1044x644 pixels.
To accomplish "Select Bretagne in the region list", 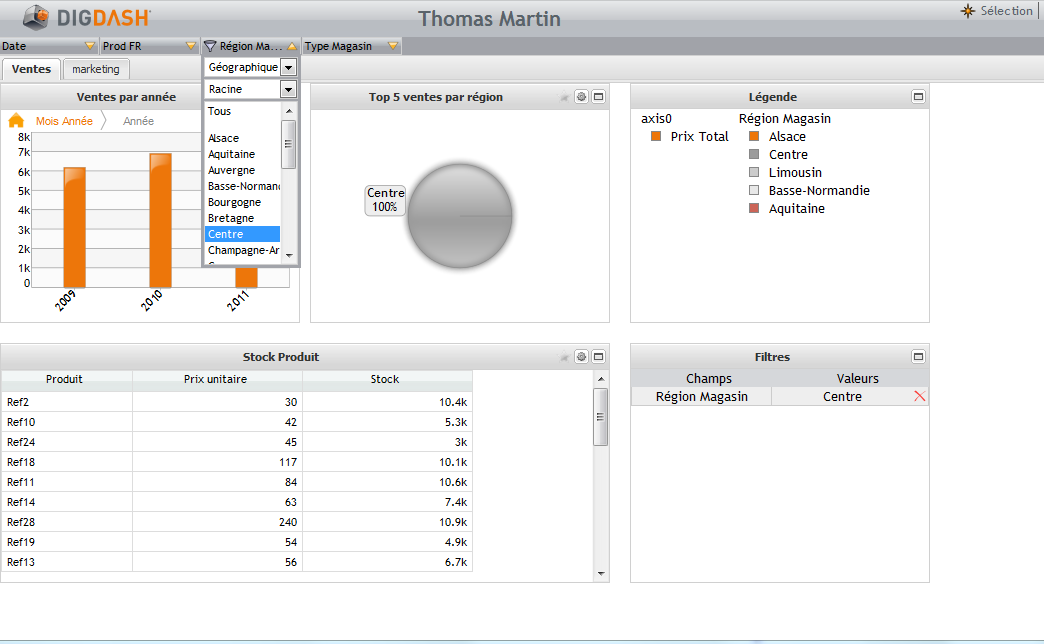I will coord(231,218).
